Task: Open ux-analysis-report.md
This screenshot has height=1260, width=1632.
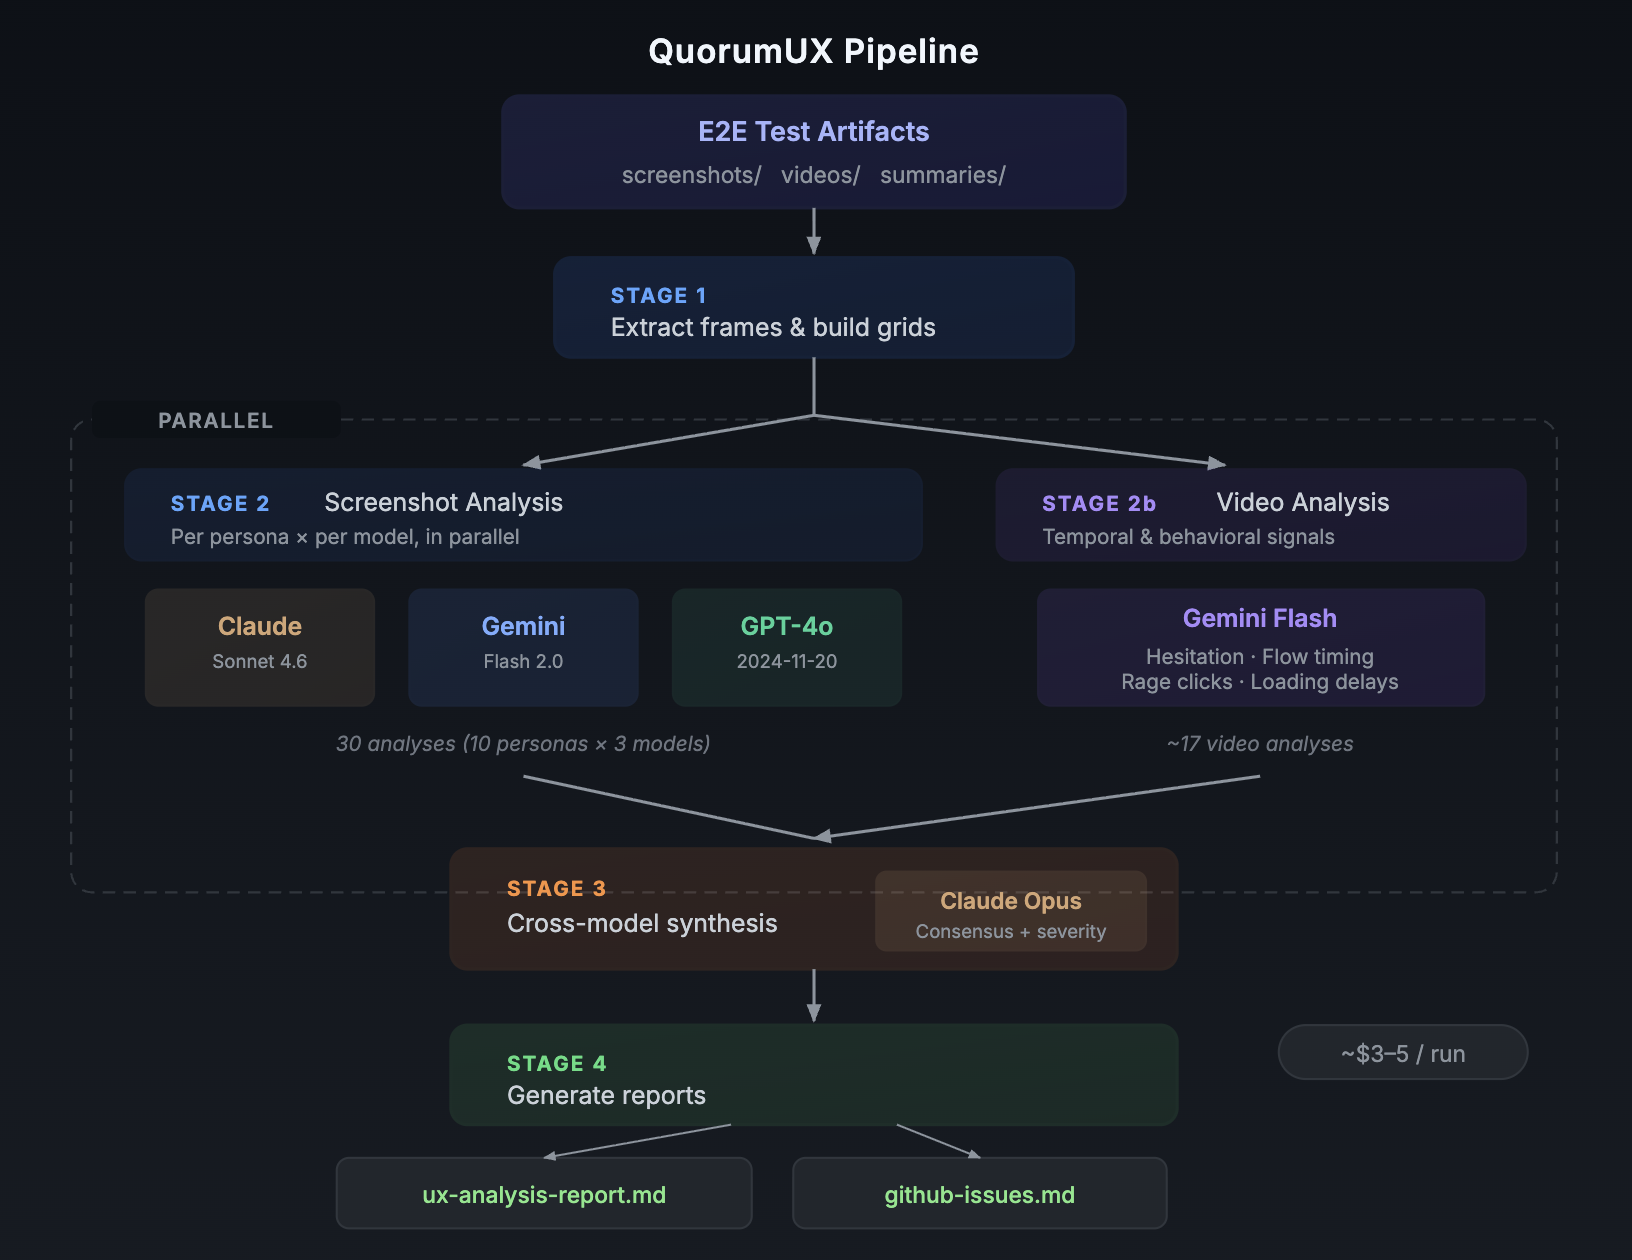Action: pyautogui.click(x=543, y=1193)
